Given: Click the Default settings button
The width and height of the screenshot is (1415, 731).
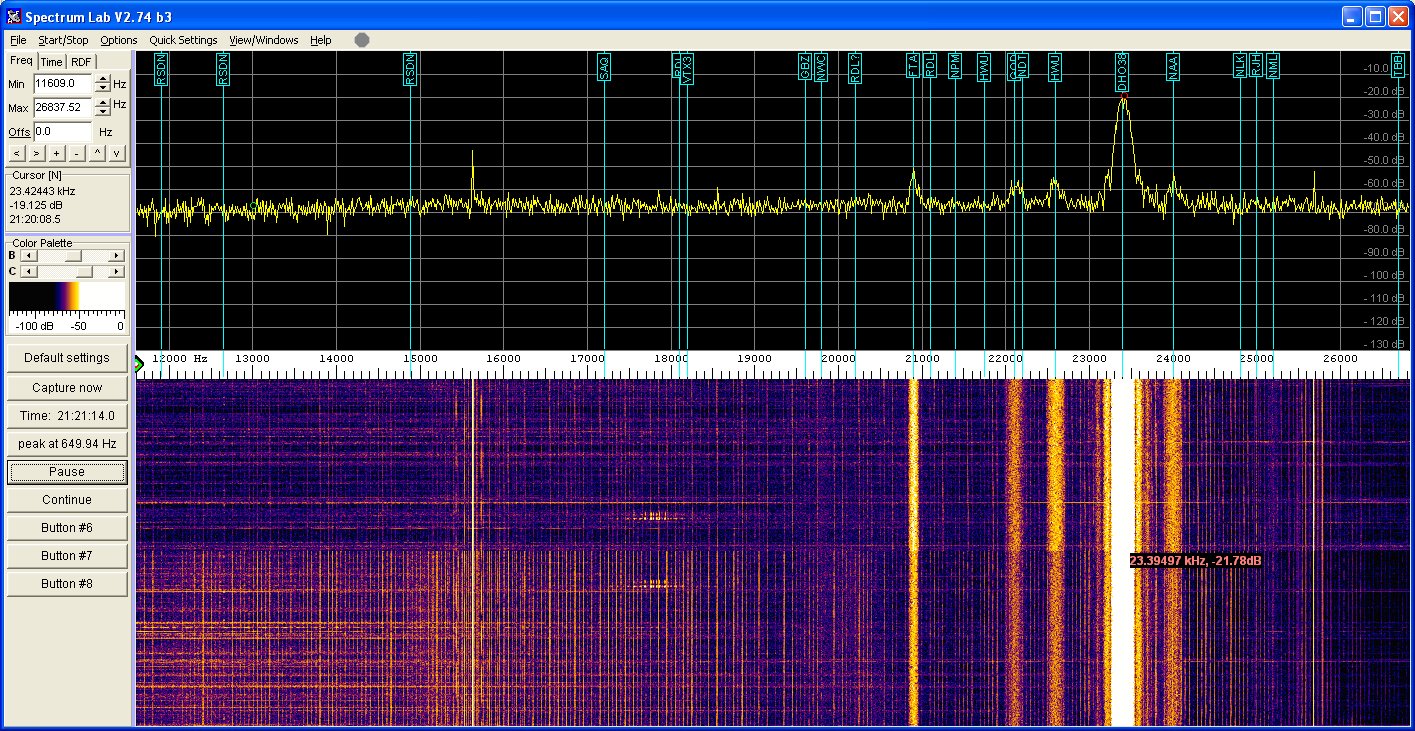Looking at the screenshot, I should pyautogui.click(x=66, y=358).
